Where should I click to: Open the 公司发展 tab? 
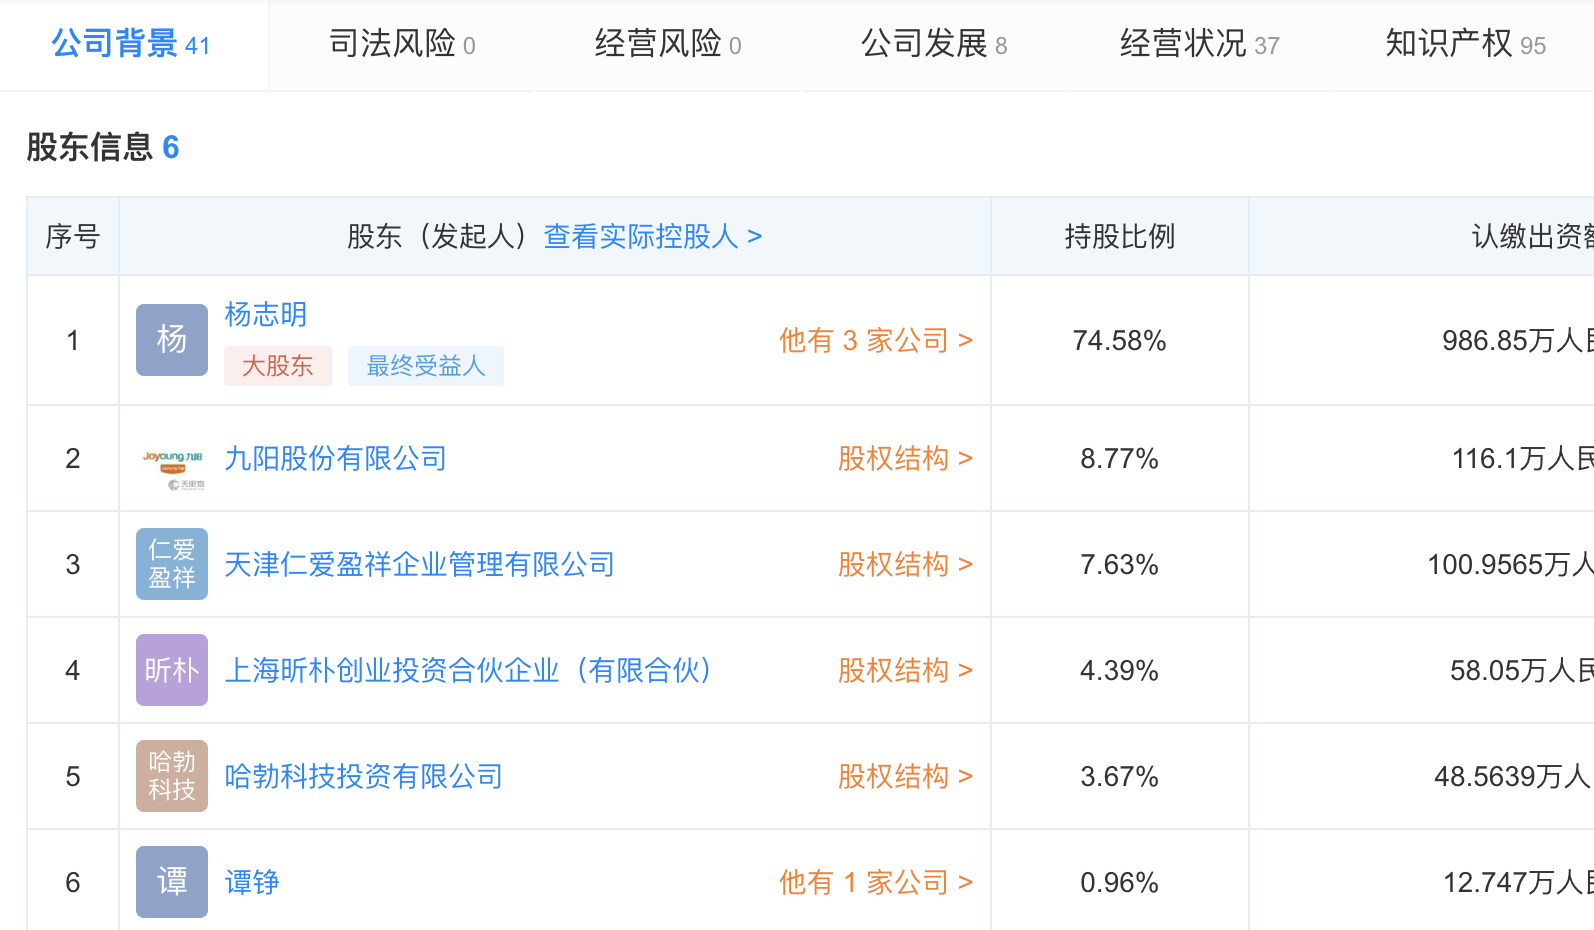coord(934,45)
